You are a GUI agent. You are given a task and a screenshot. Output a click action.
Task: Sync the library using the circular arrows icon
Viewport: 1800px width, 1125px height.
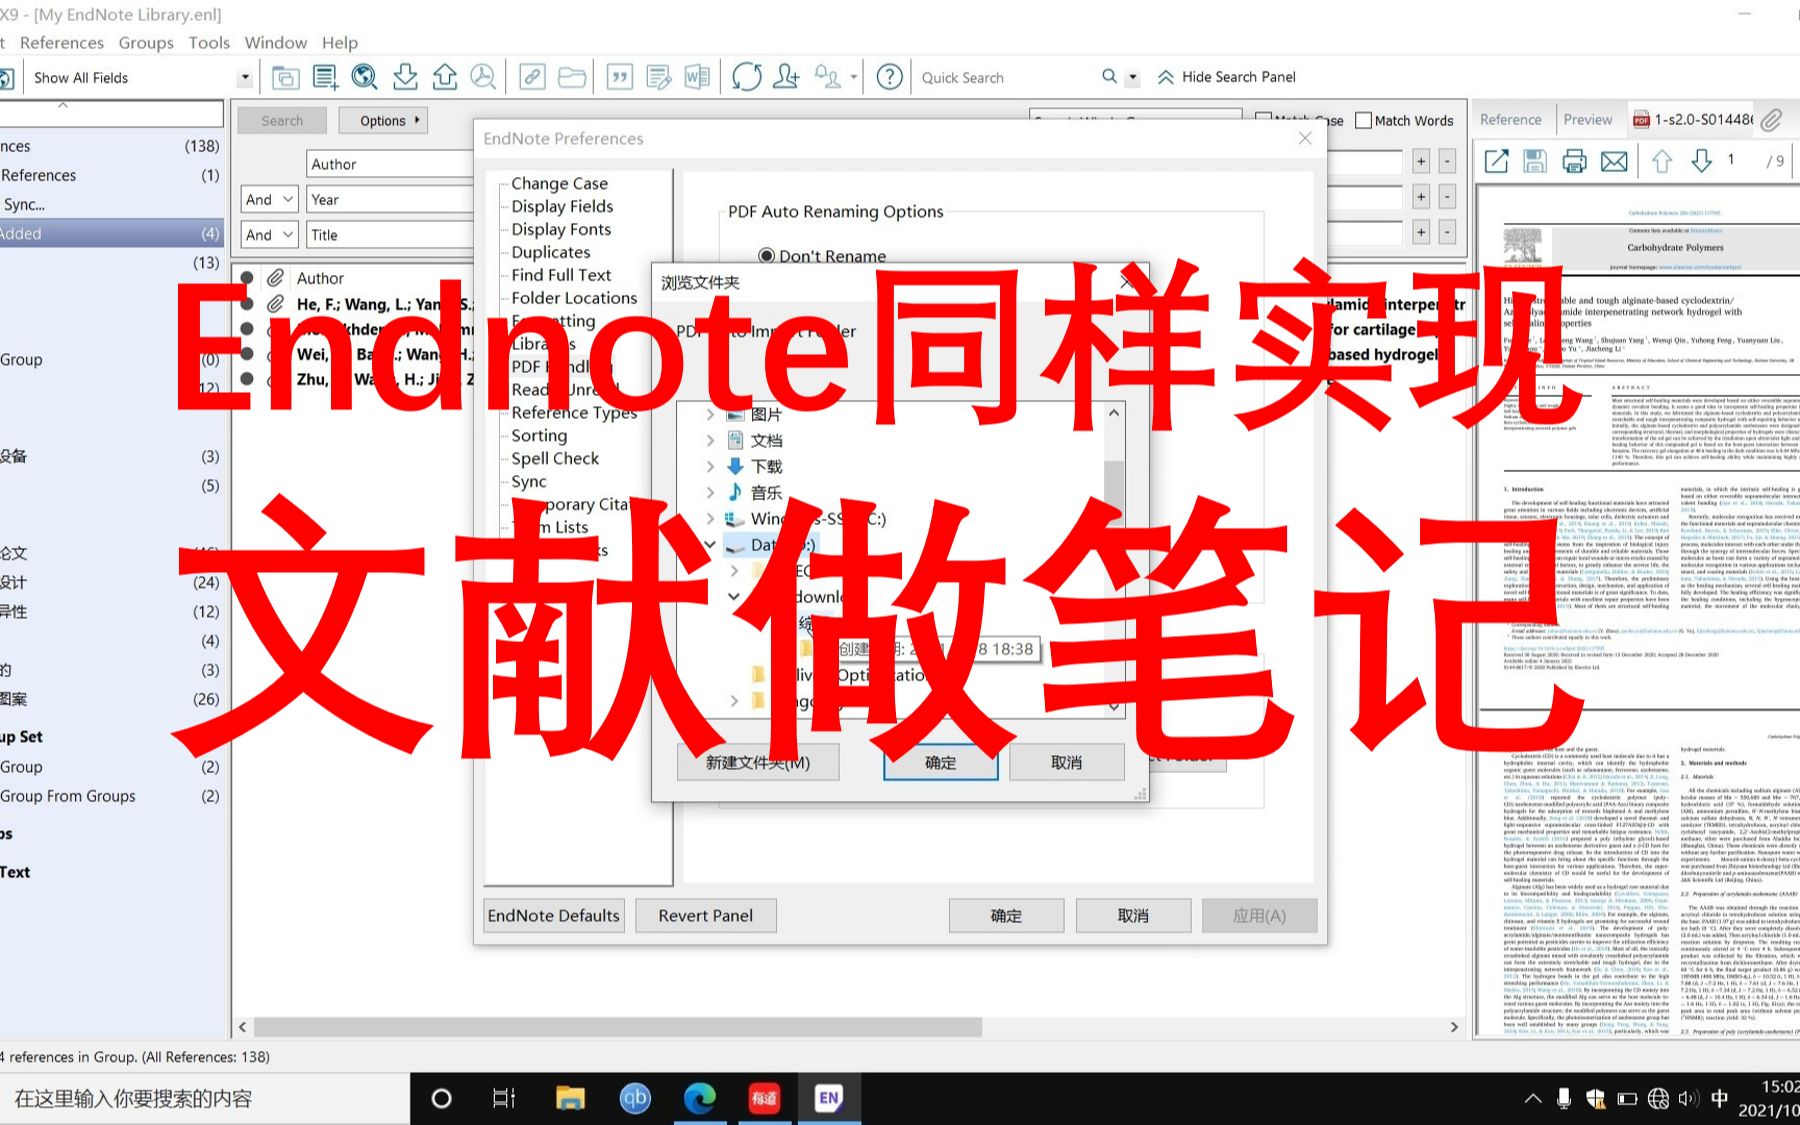click(x=747, y=77)
